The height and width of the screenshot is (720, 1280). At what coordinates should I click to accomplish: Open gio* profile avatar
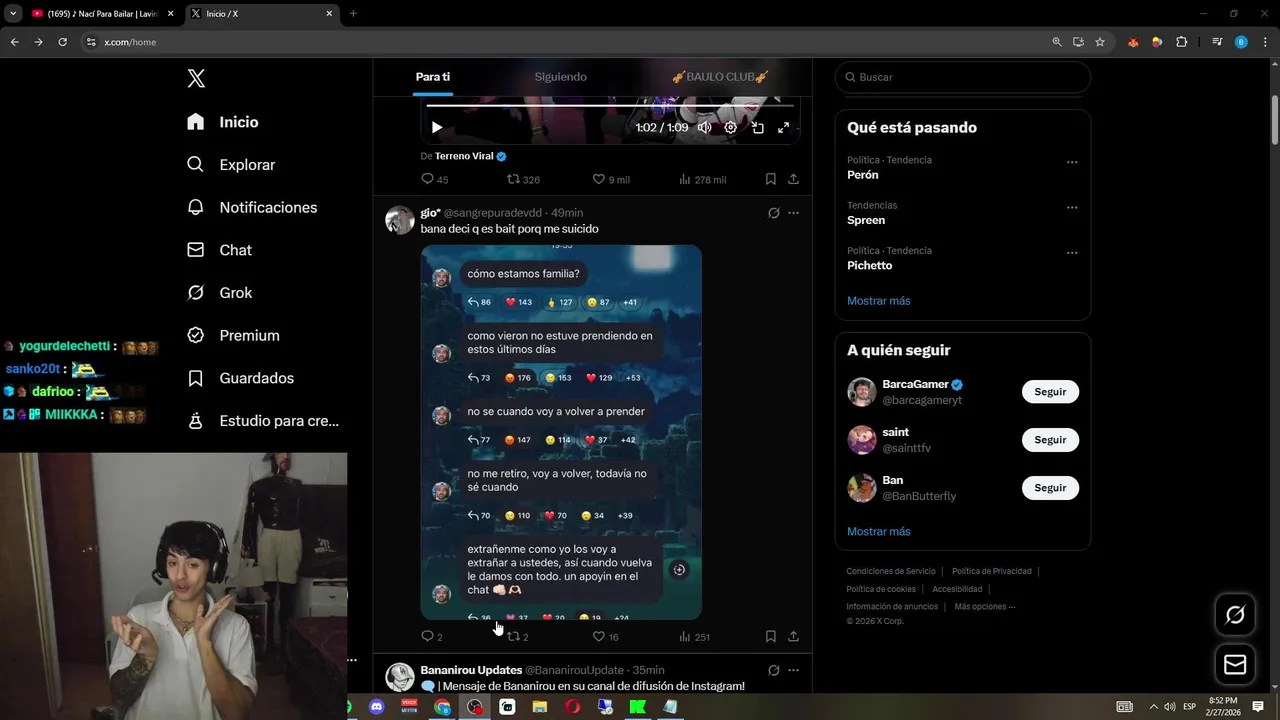coord(400,220)
